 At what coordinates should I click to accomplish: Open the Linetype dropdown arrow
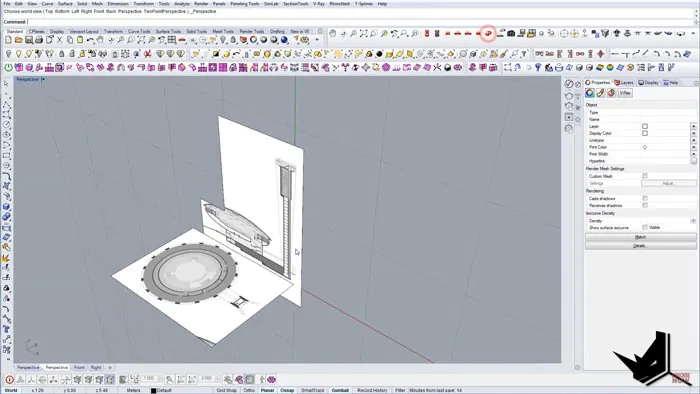coord(693,140)
